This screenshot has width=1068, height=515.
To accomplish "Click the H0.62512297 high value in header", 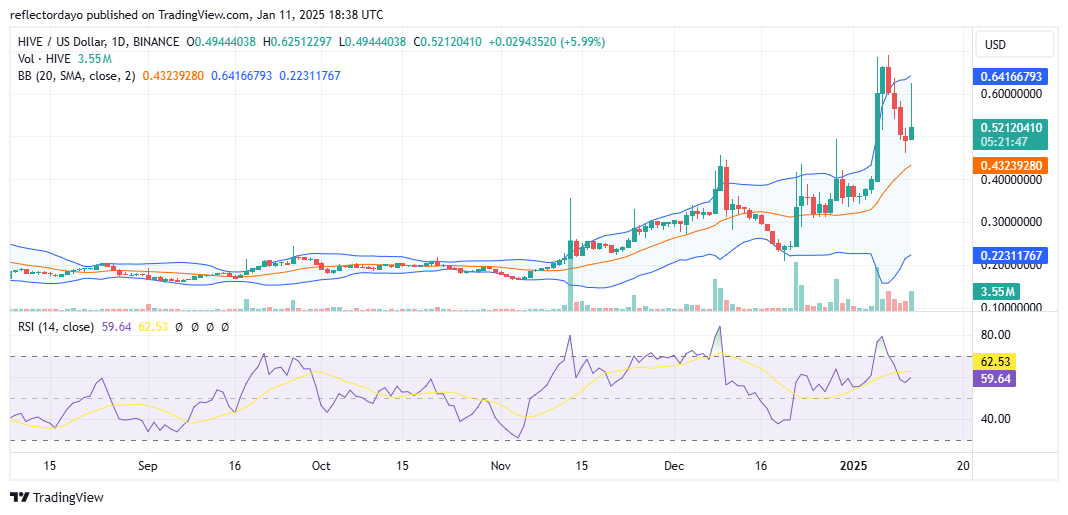I will tap(300, 42).
